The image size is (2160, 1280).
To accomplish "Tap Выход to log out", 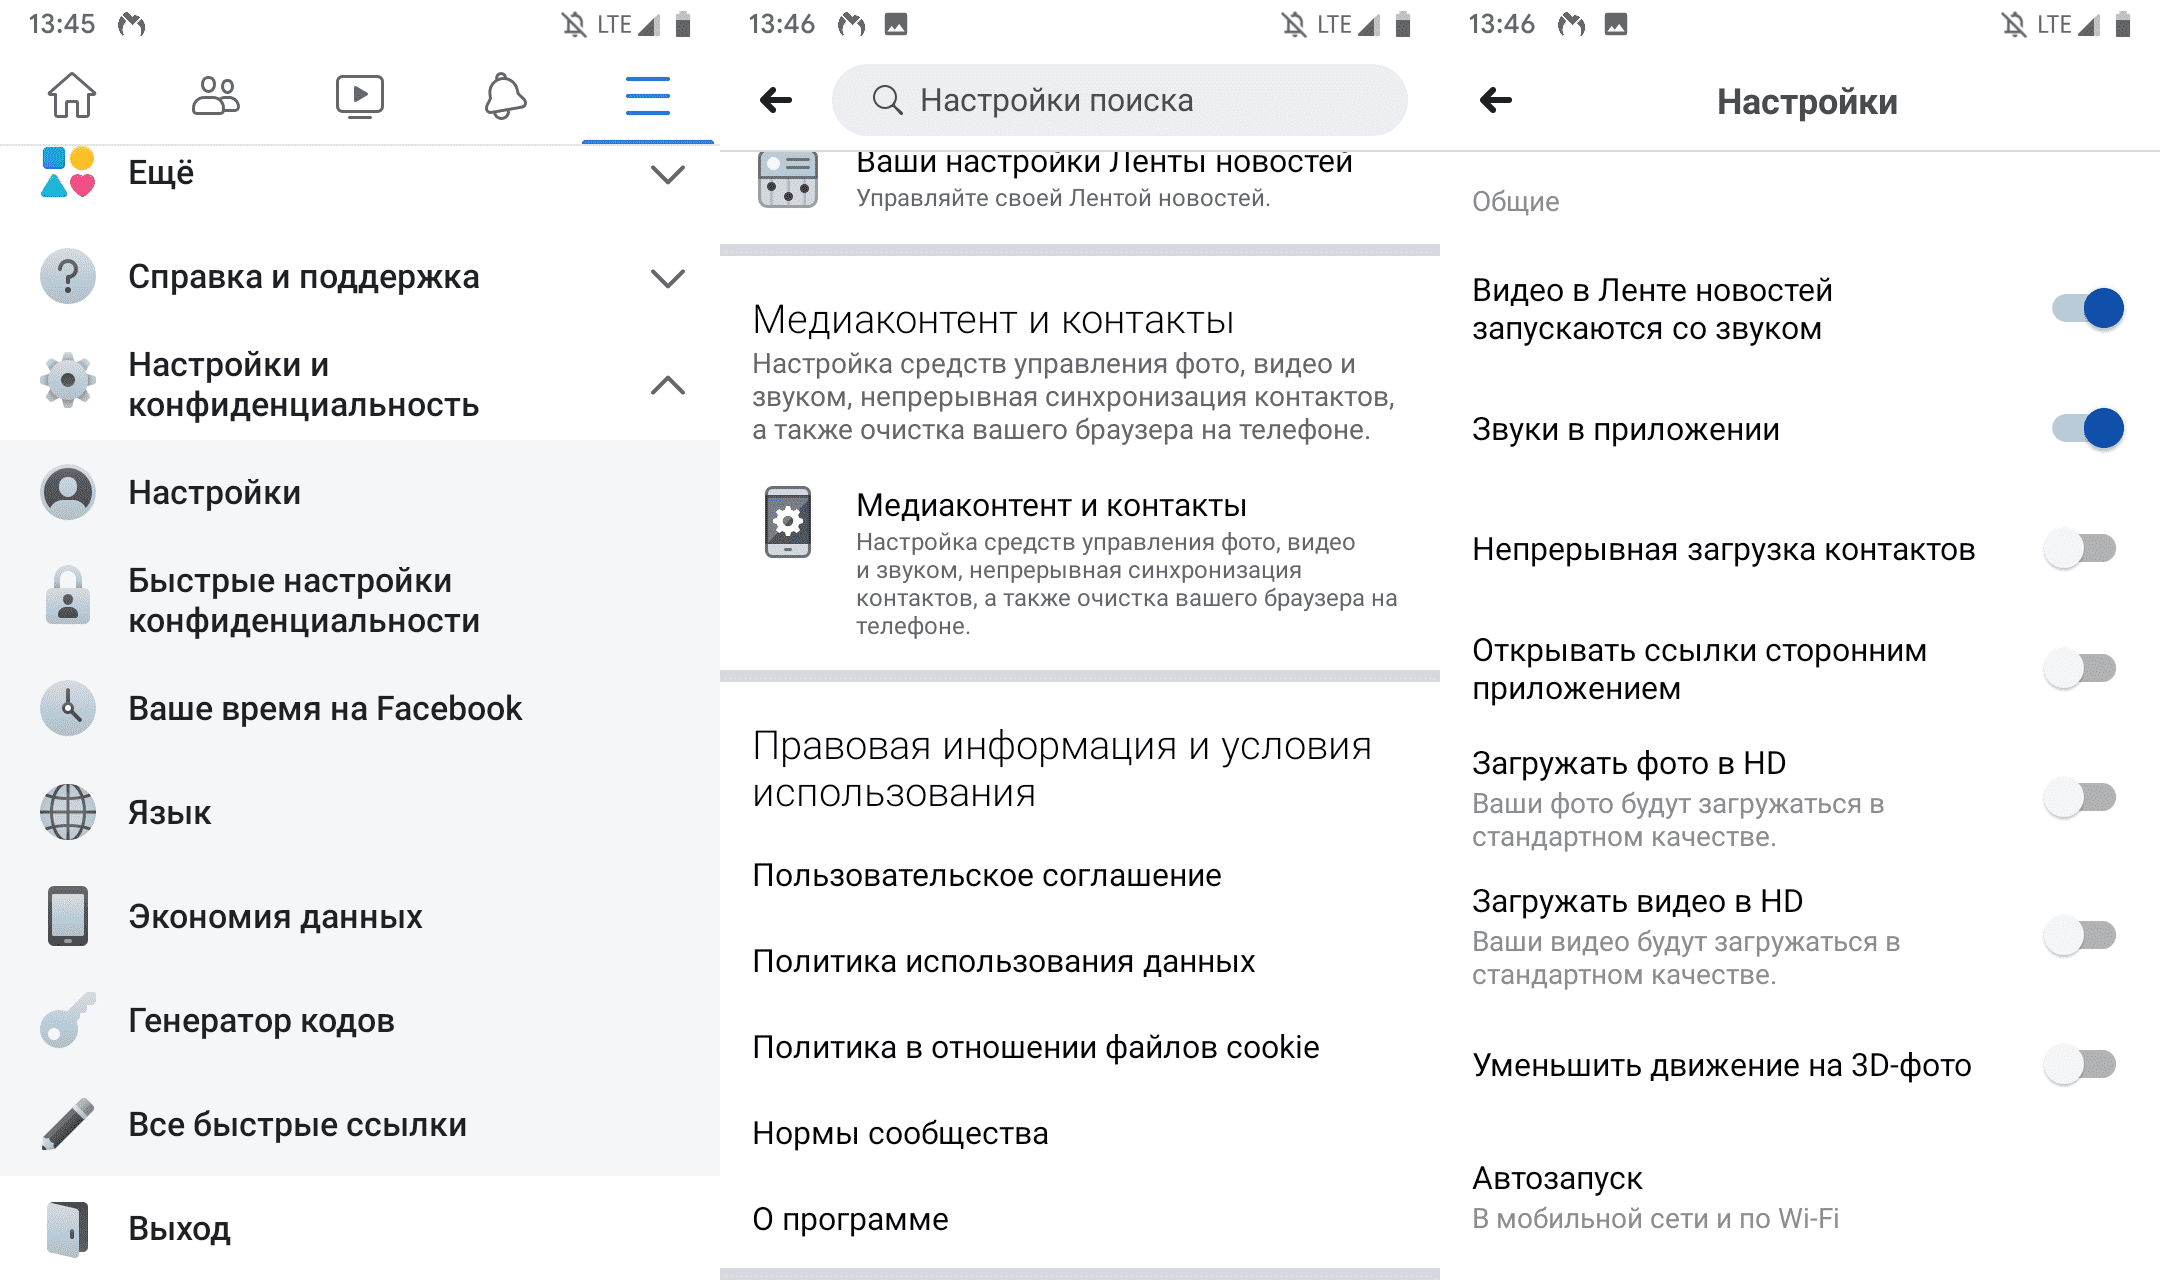I will 360,1228.
